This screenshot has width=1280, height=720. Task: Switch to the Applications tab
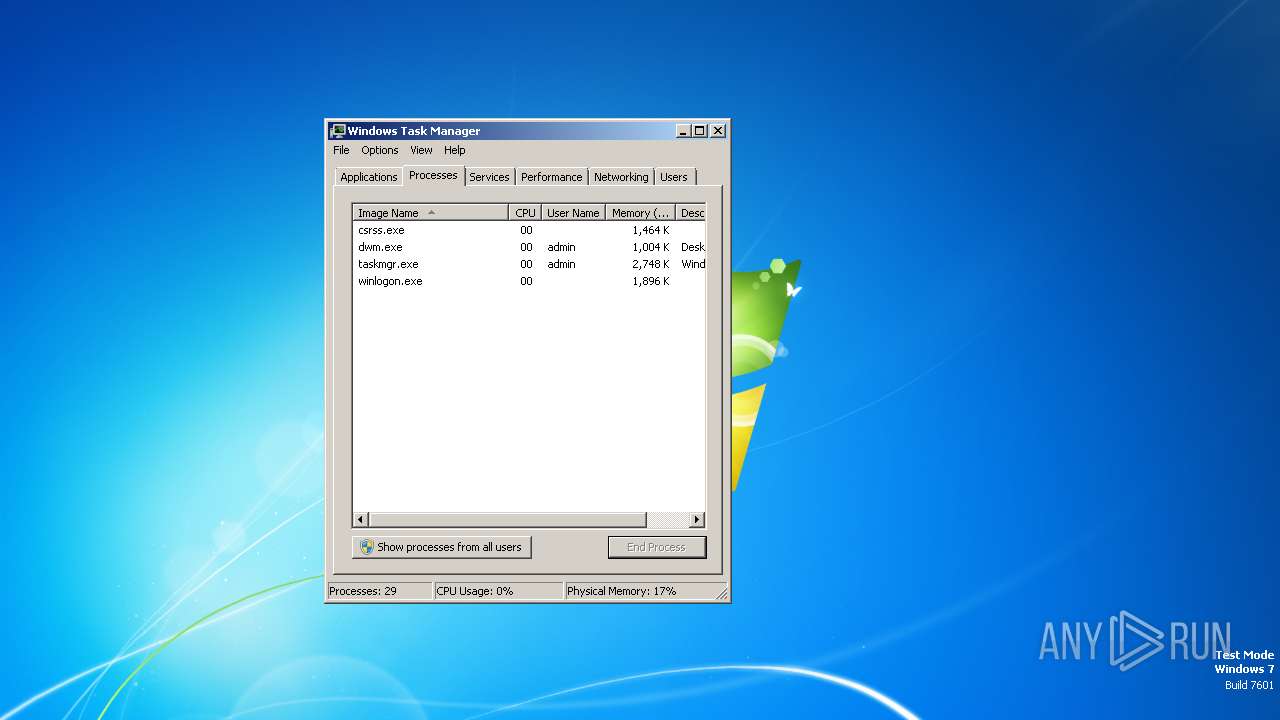coord(369,177)
